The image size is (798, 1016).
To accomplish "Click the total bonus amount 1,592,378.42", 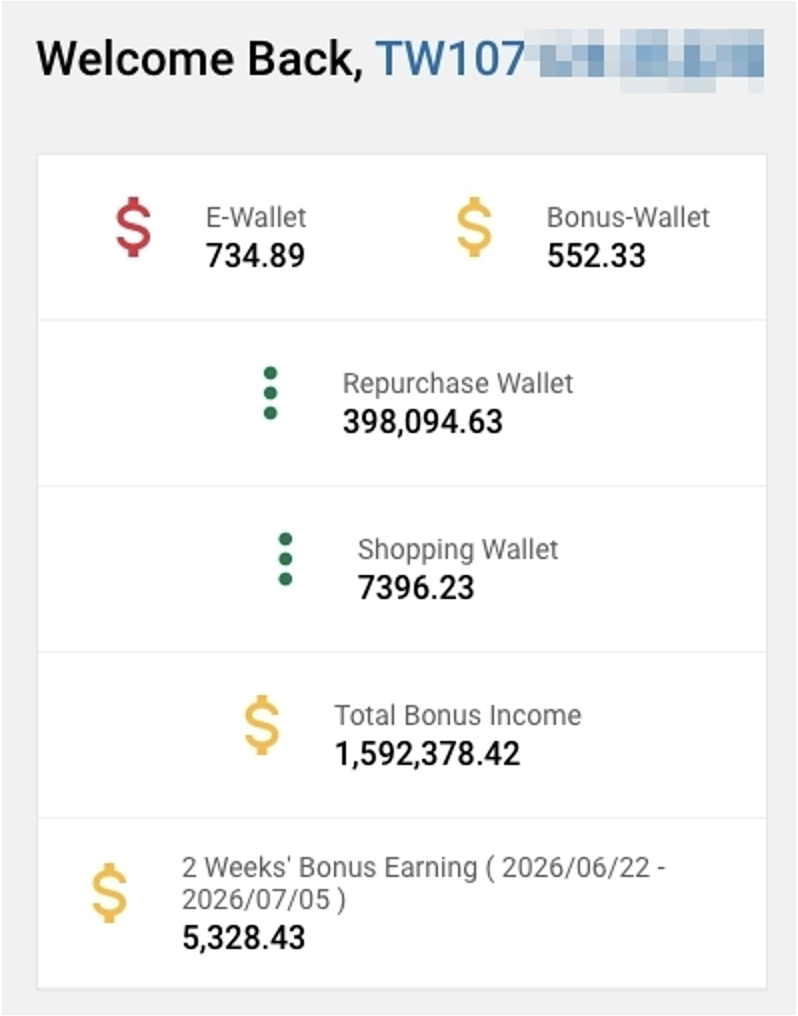I will tap(427, 754).
